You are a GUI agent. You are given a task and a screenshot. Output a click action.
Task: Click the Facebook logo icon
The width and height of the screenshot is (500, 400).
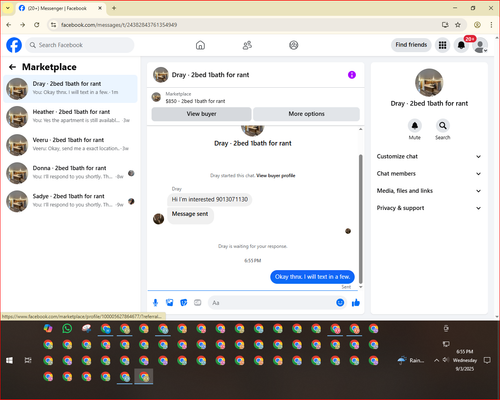pyautogui.click(x=14, y=45)
